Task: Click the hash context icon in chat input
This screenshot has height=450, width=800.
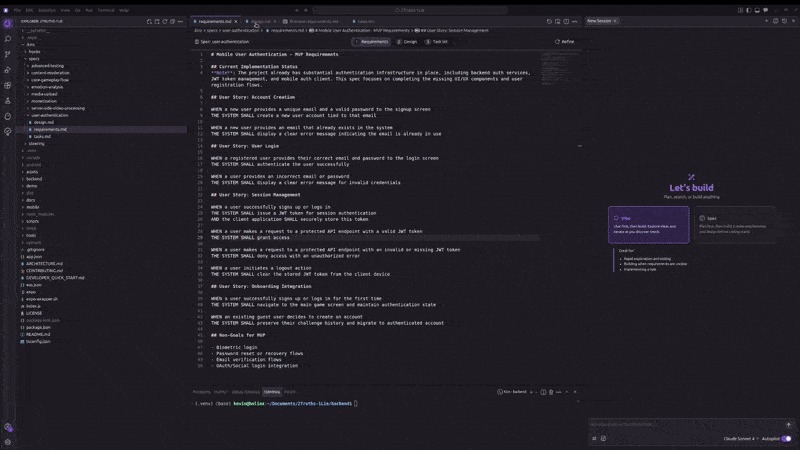Action: [594, 438]
